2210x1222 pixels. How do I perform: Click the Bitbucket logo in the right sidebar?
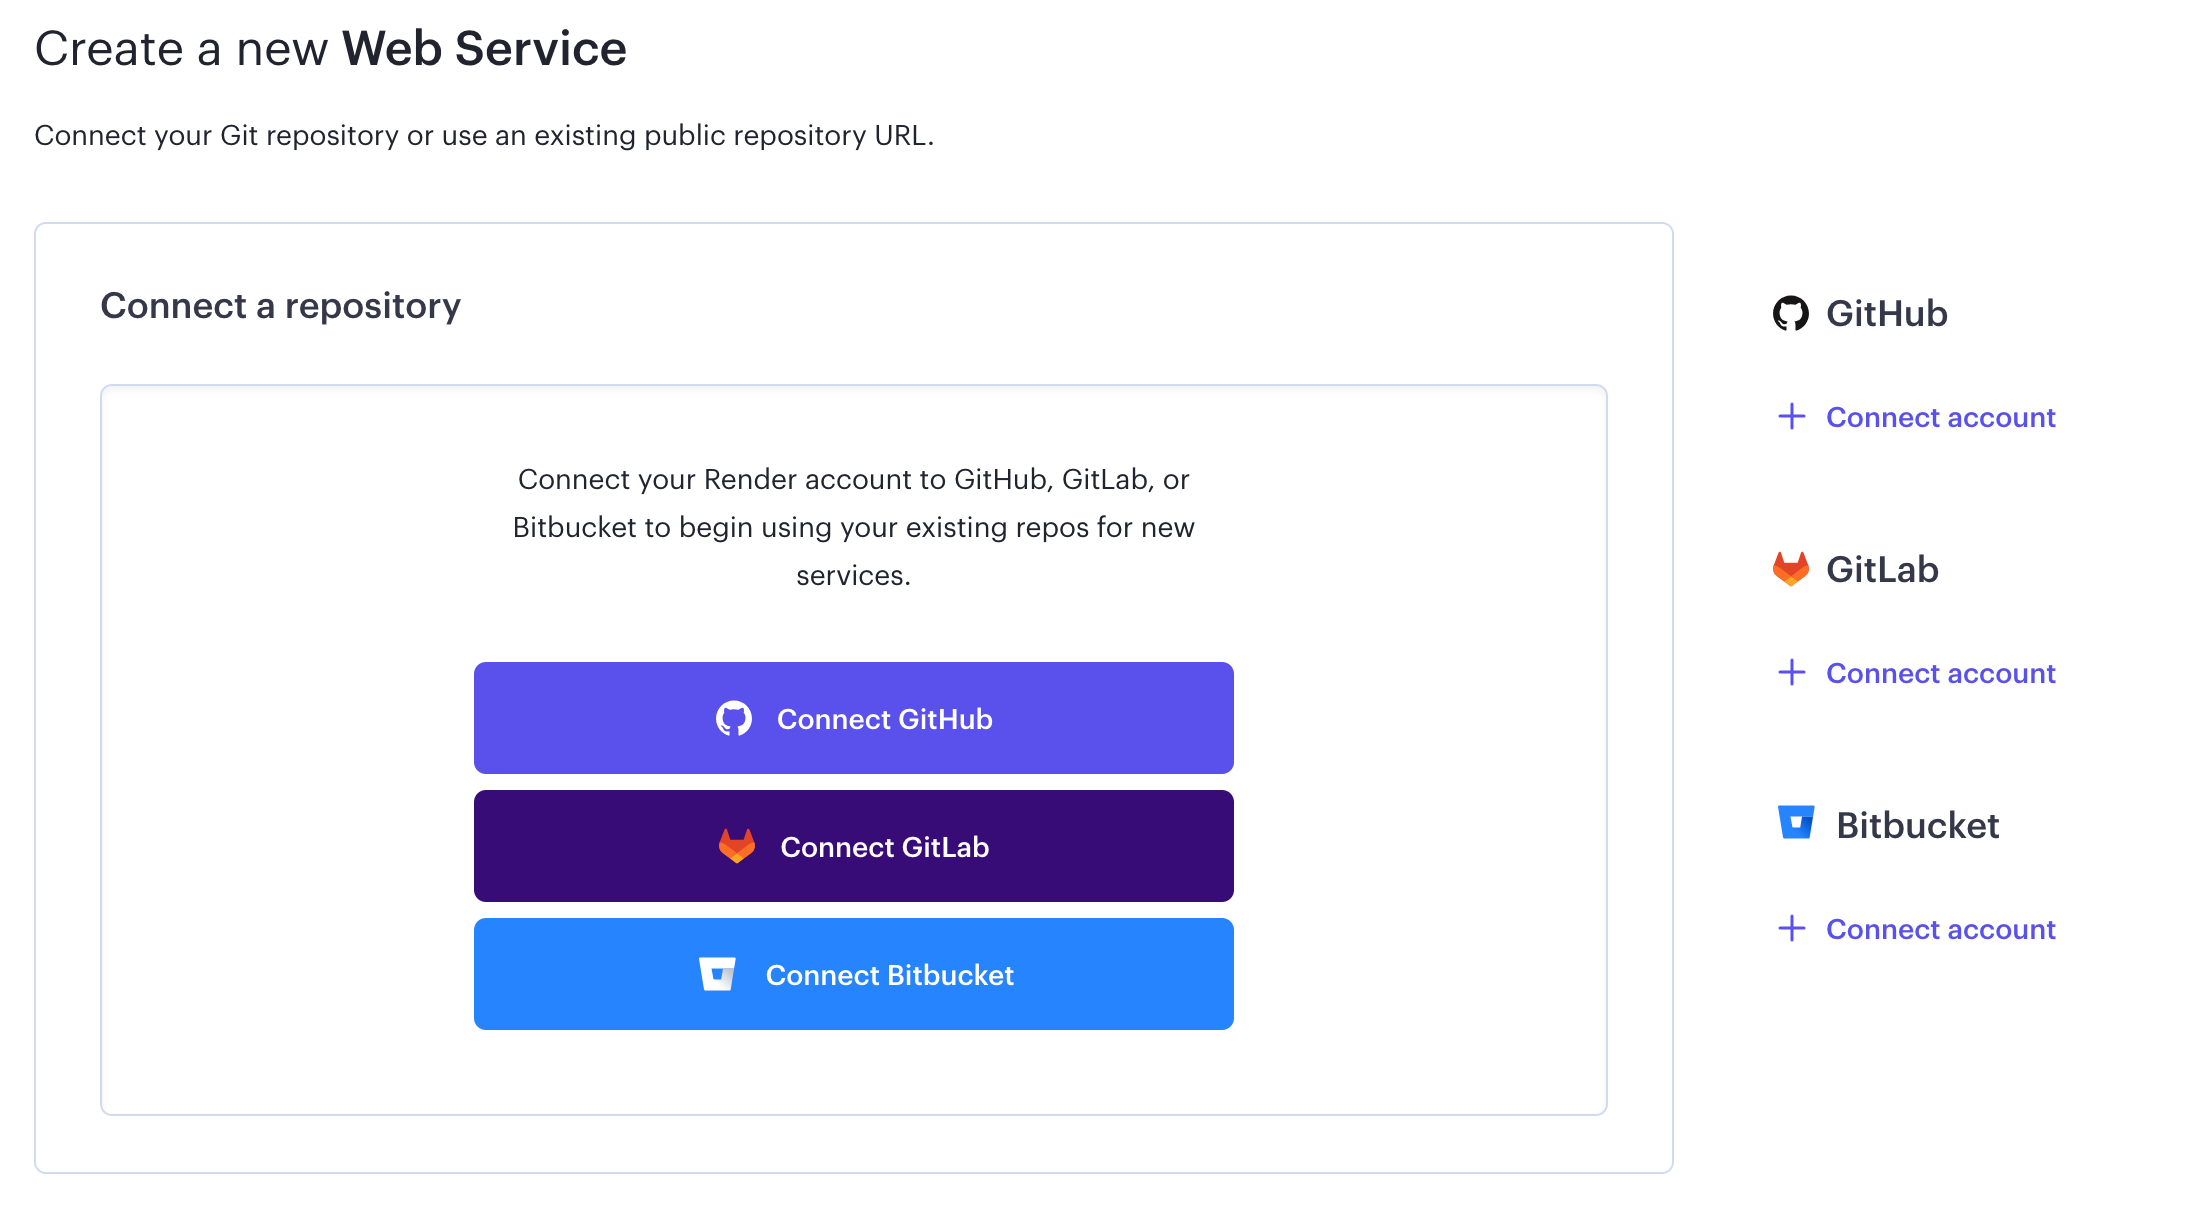1796,822
